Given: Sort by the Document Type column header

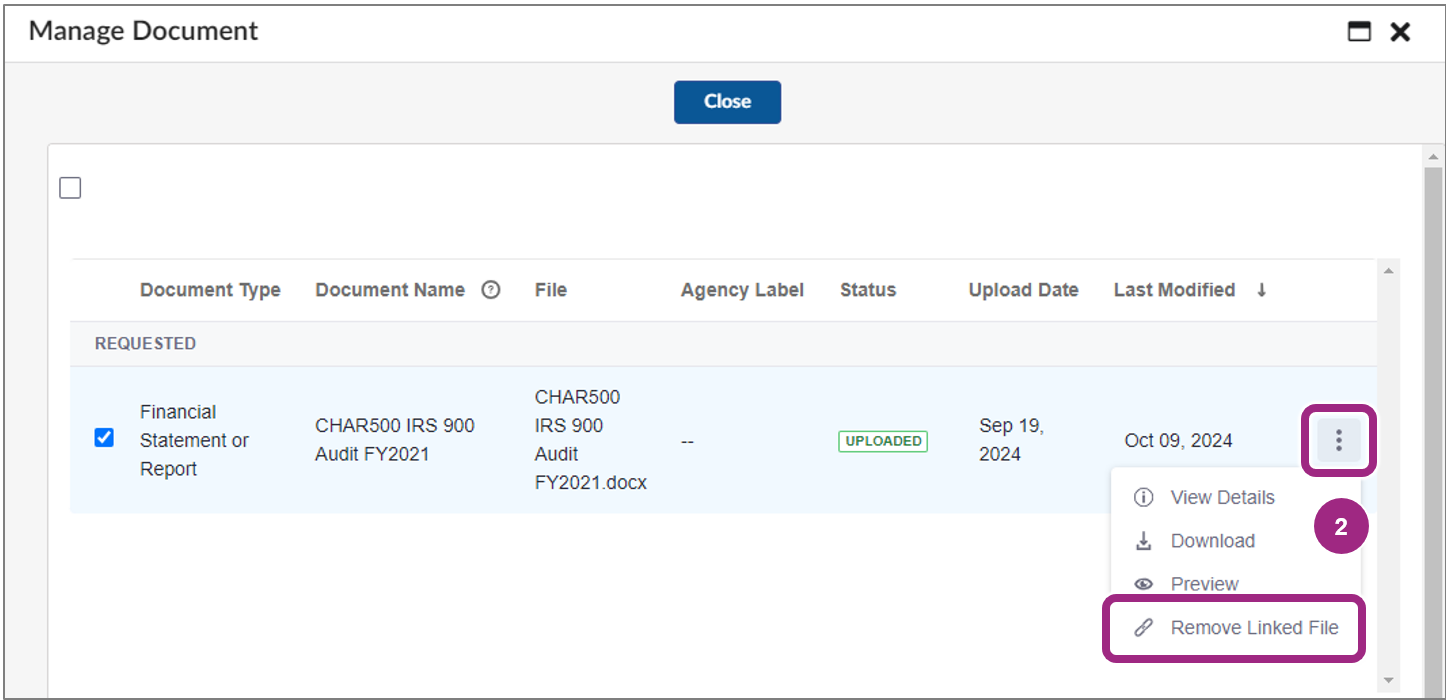Looking at the screenshot, I should click(x=210, y=289).
